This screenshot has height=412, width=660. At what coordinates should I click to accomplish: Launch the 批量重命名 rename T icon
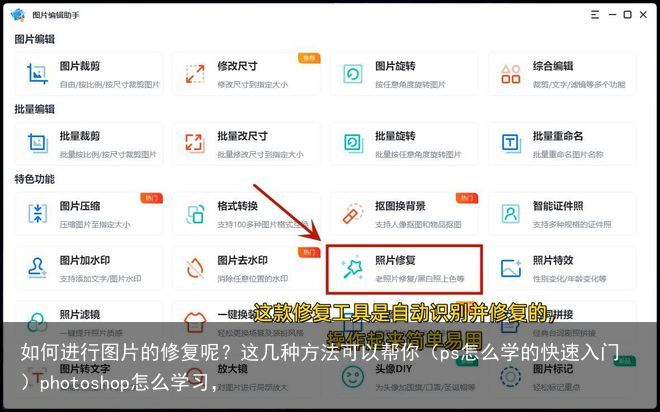pyautogui.click(x=511, y=143)
